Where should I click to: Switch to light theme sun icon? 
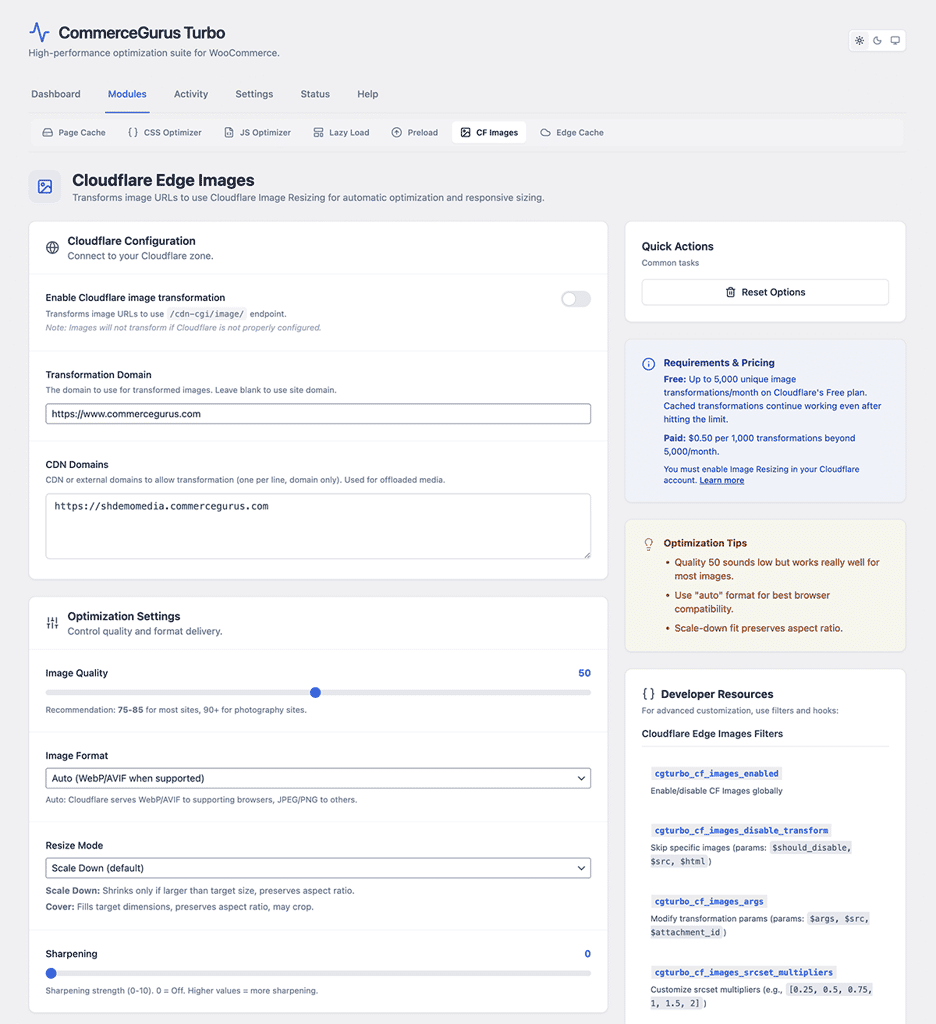coord(860,40)
